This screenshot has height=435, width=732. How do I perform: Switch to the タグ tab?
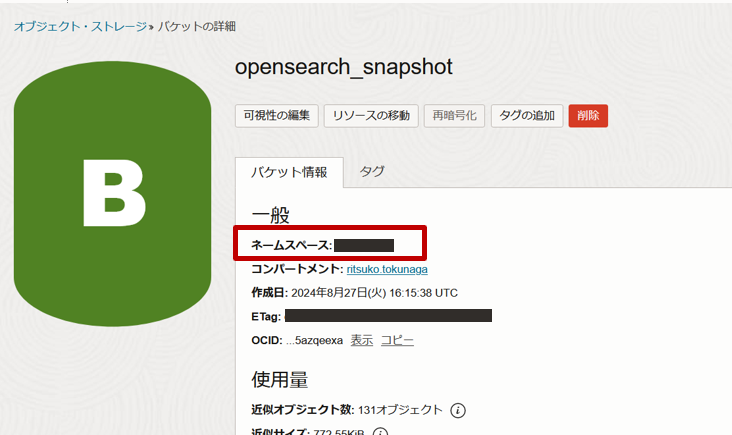372,171
